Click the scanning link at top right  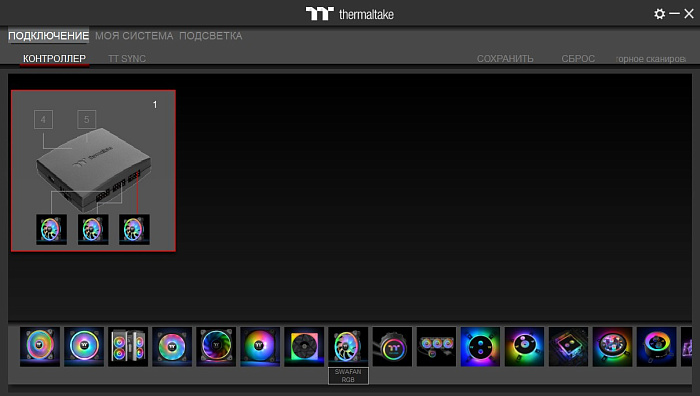coord(650,58)
